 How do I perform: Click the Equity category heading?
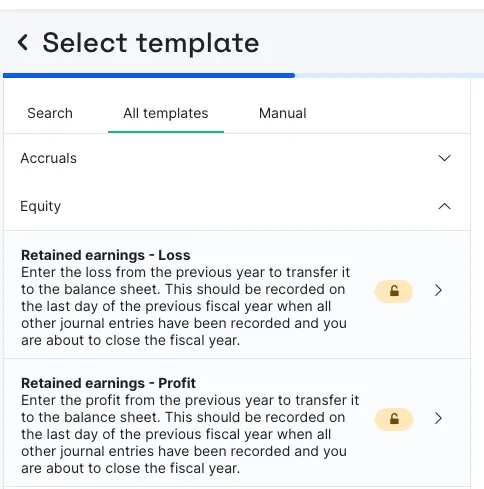[x=41, y=206]
